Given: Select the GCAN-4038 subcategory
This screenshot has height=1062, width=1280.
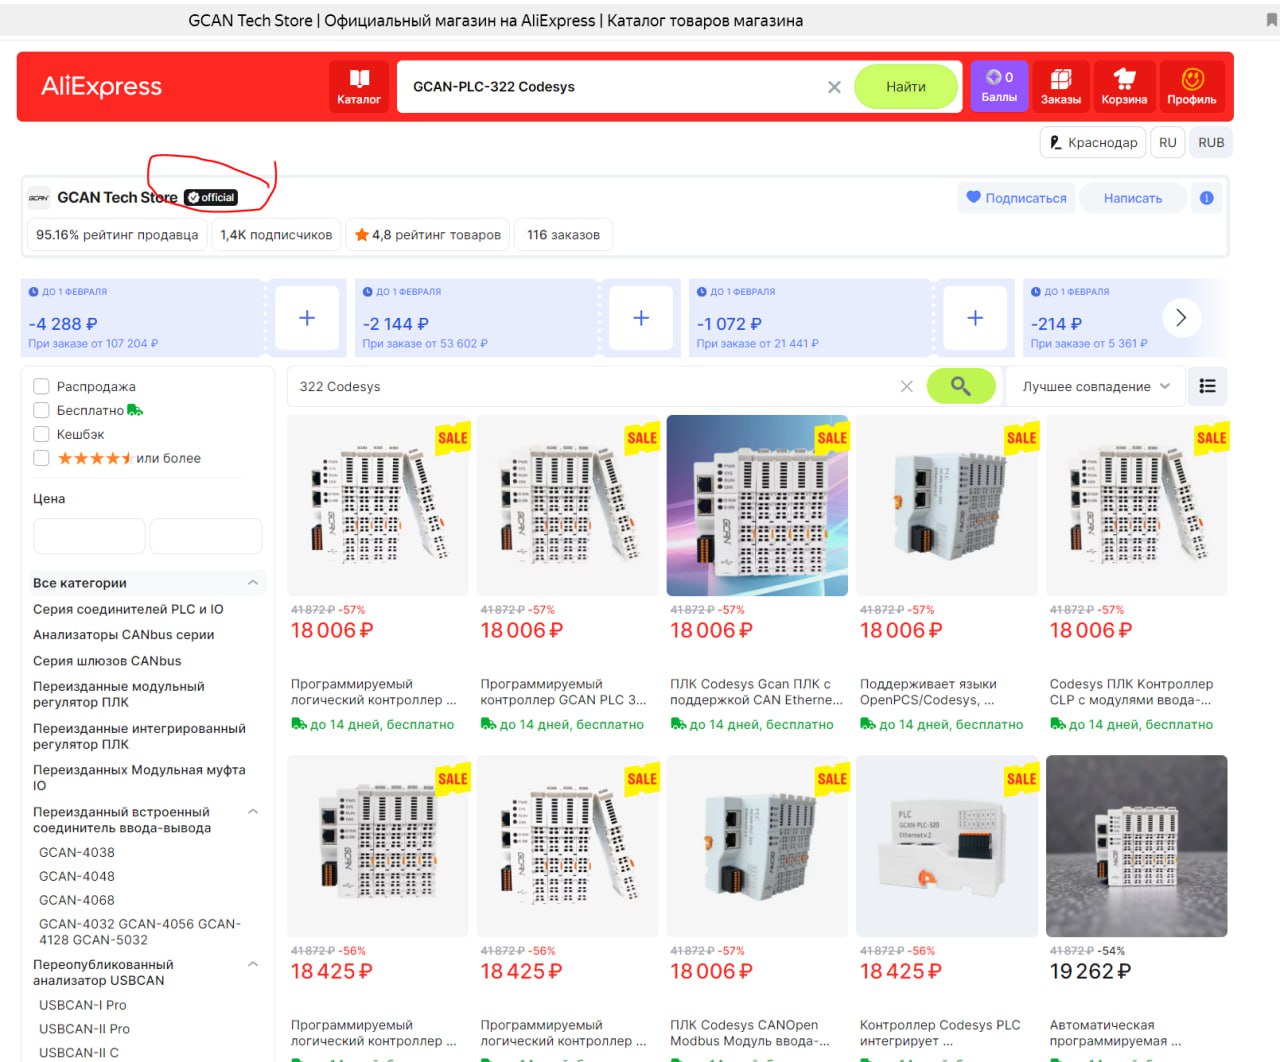Looking at the screenshot, I should point(77,853).
